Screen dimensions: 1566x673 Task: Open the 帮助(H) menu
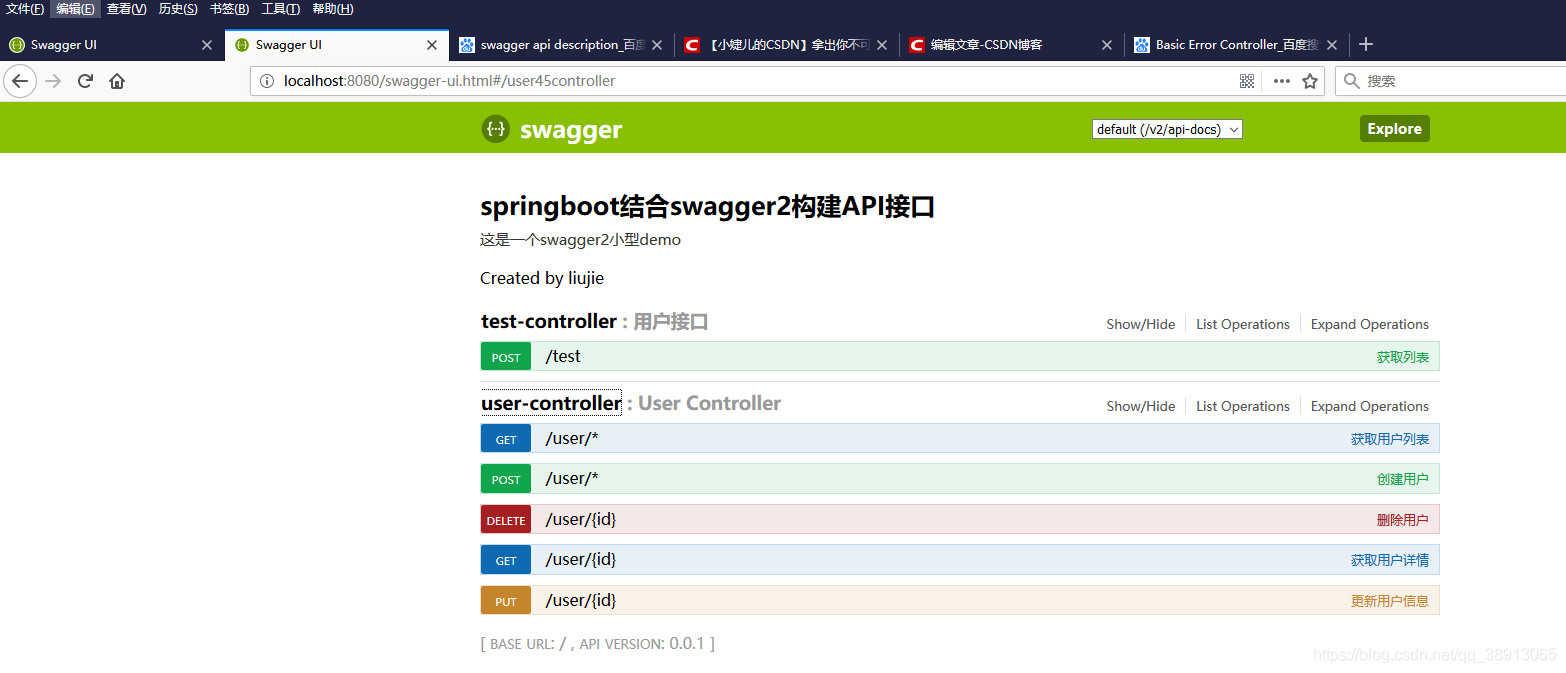[x=332, y=9]
